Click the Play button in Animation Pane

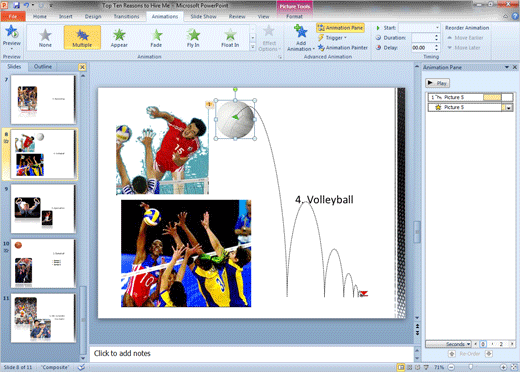437,83
